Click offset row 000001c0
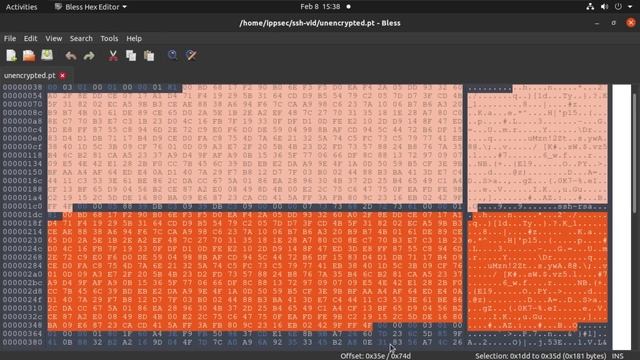Image resolution: width=640 pixels, height=360 pixels. [22, 206]
